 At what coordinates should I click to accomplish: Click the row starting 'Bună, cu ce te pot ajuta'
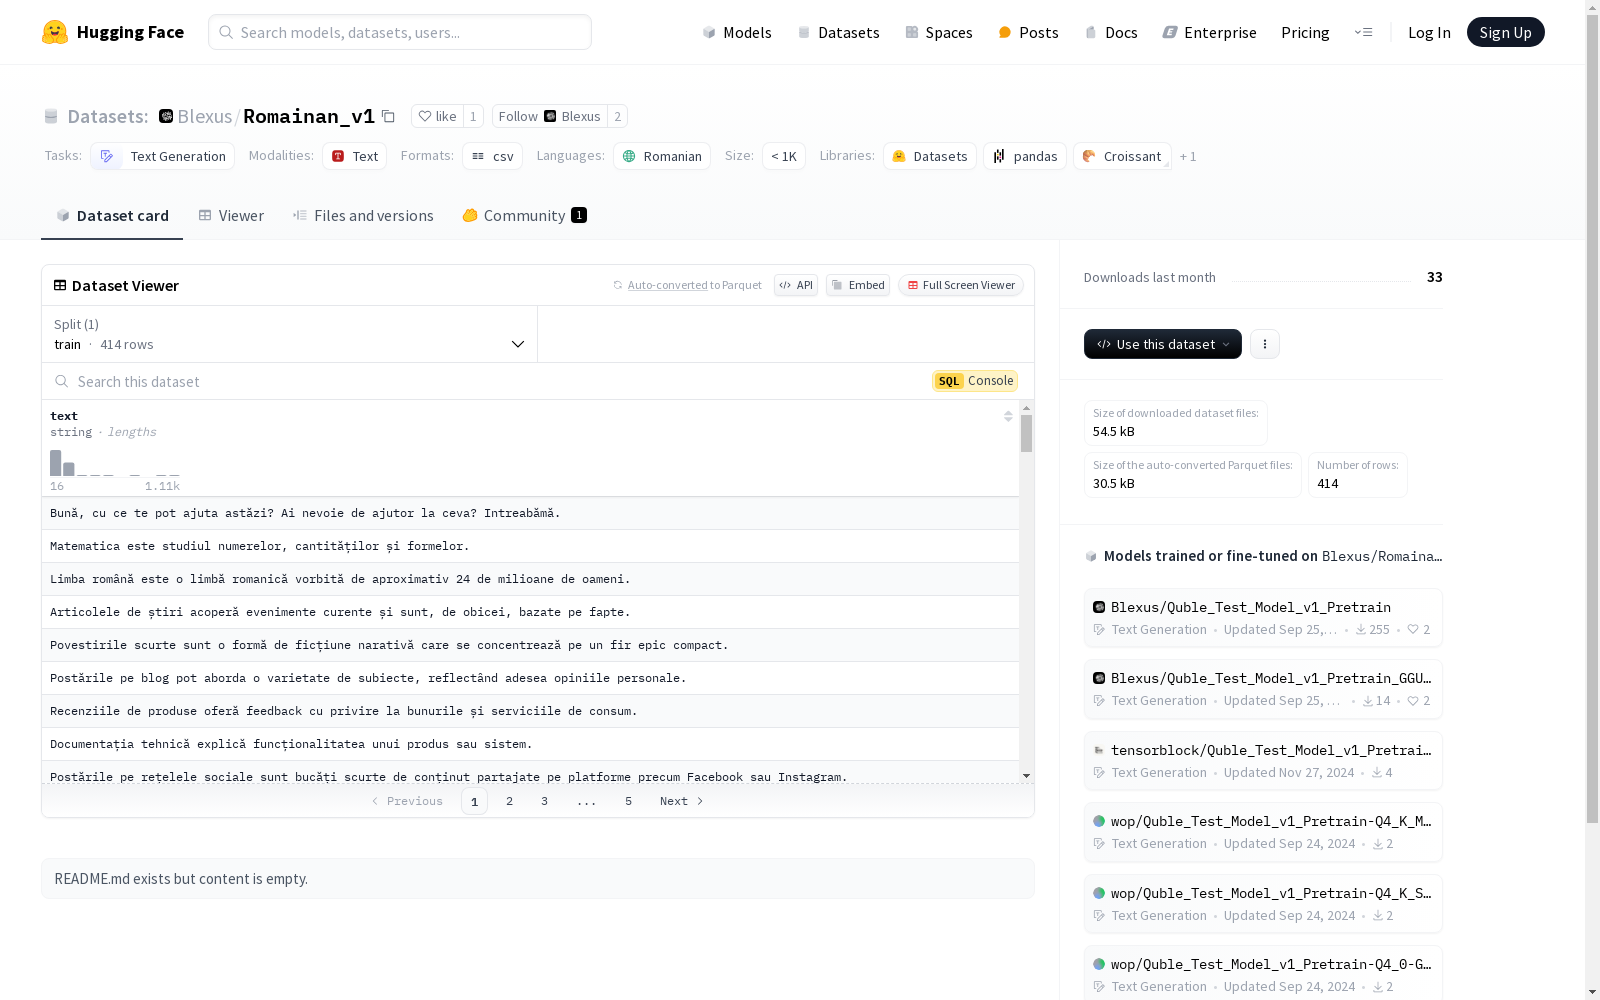point(530,513)
